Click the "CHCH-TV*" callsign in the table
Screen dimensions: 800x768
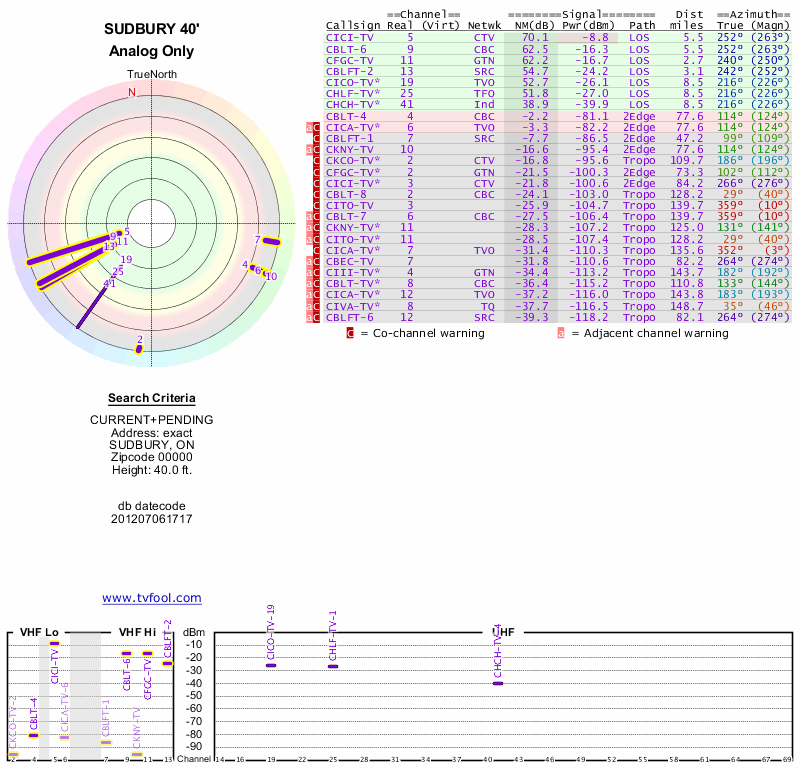(x=353, y=104)
